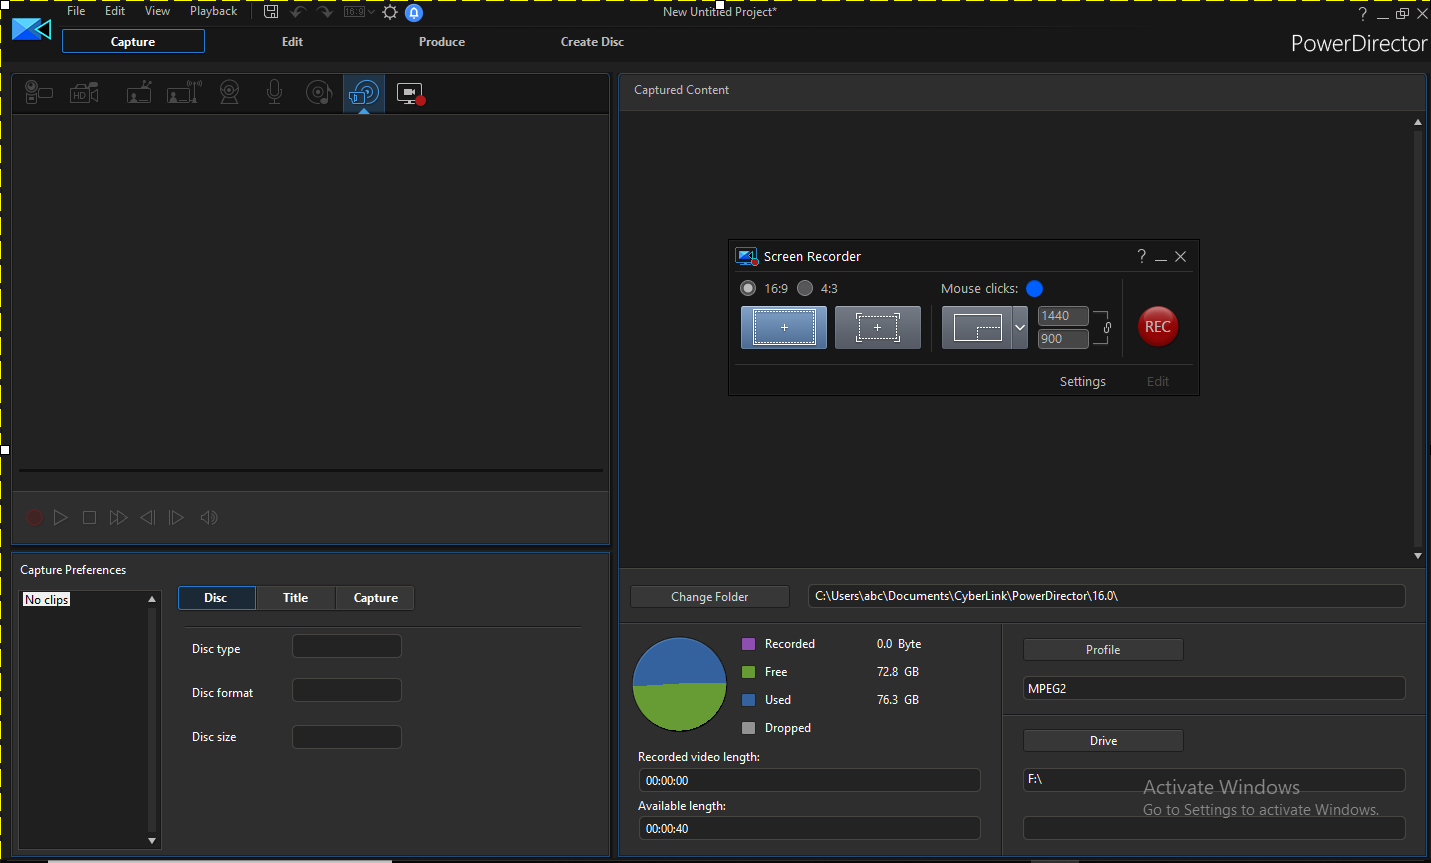This screenshot has height=863, width=1431.
Task: Choose capture from digital TV signal icon
Action: (184, 93)
